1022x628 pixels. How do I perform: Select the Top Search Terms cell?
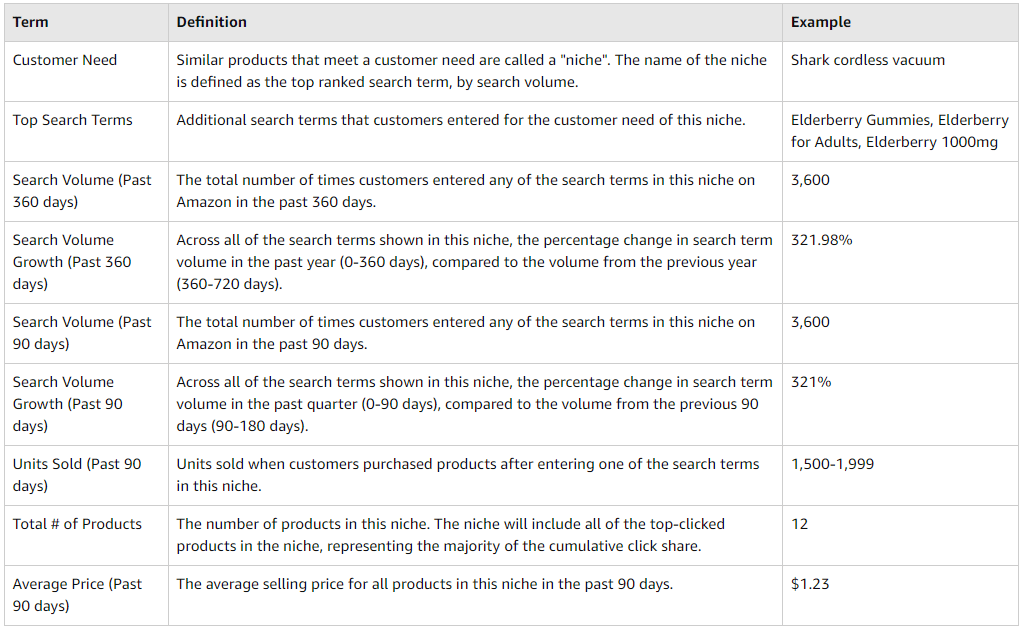[x=86, y=132]
